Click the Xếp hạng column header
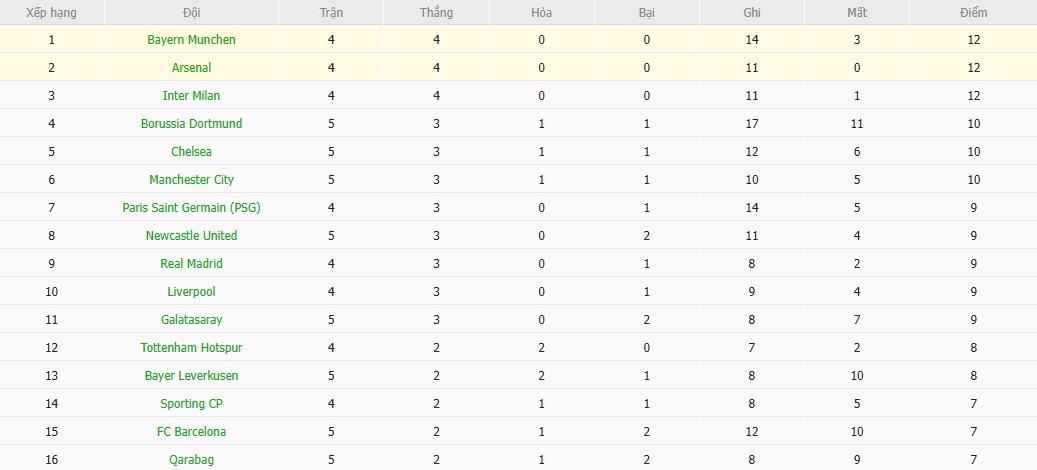 (51, 13)
